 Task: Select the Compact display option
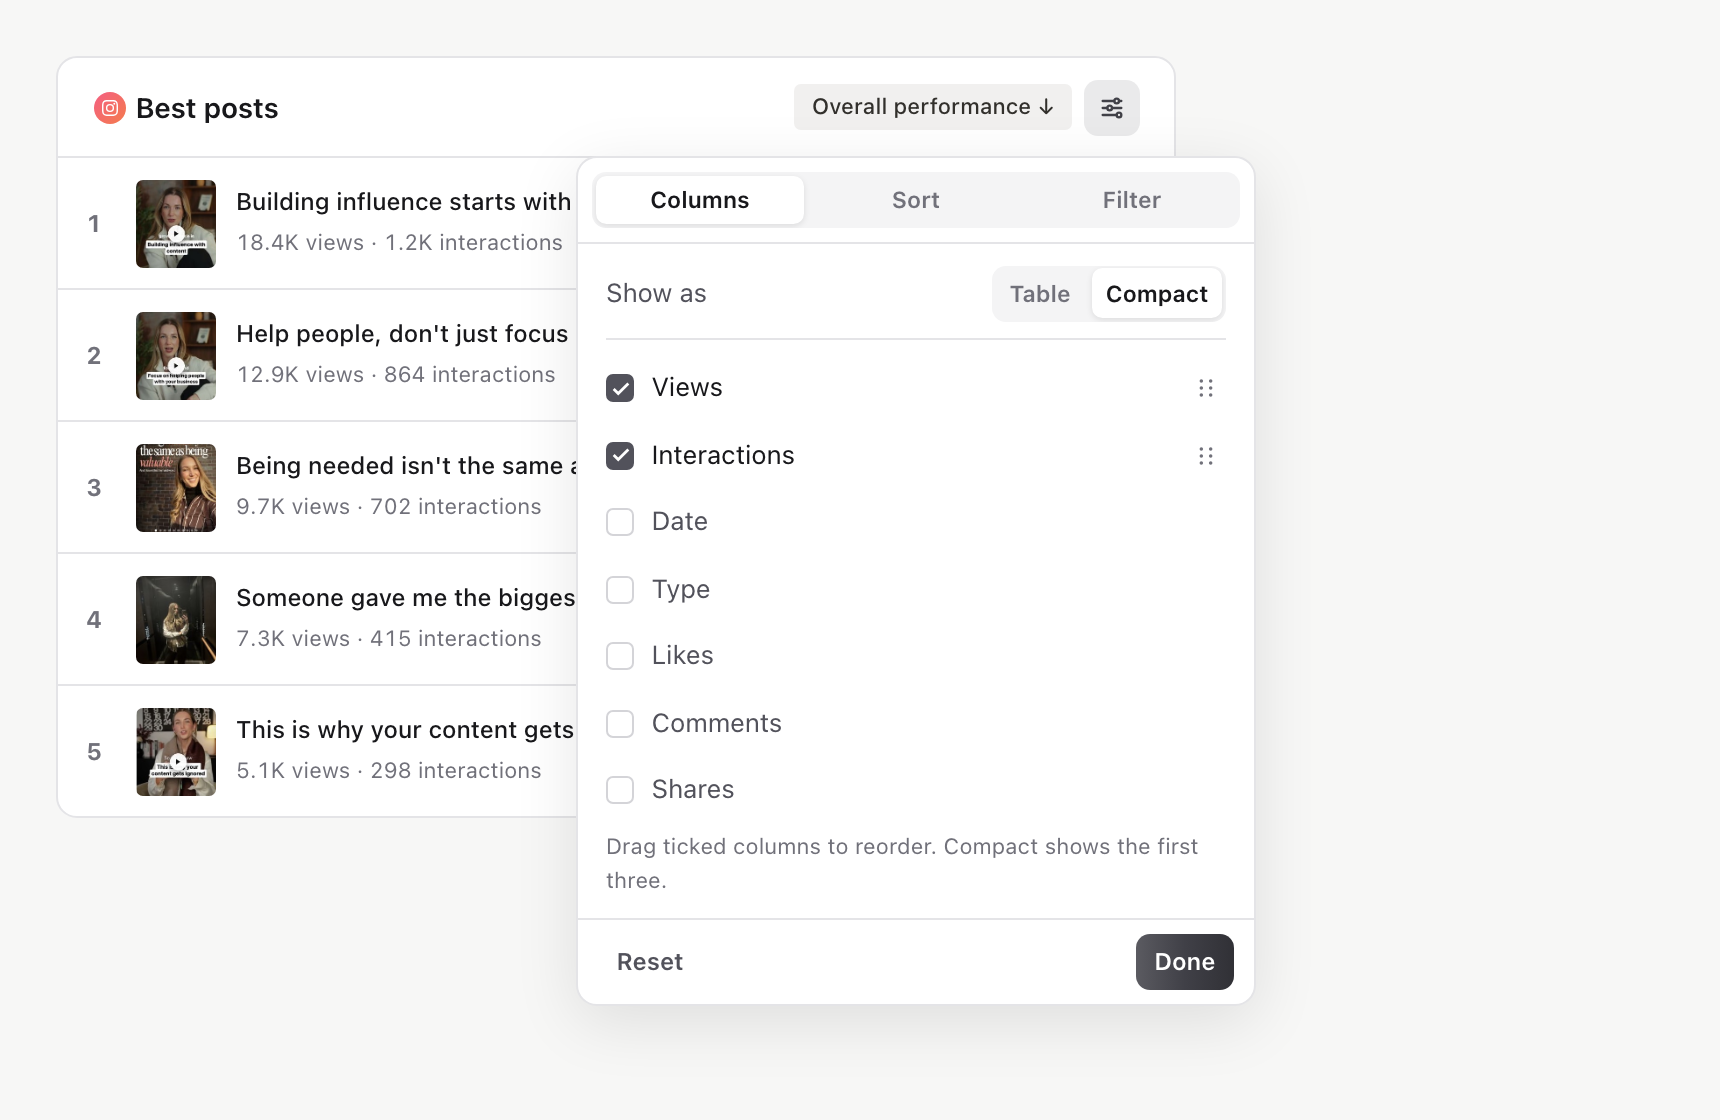coord(1157,294)
